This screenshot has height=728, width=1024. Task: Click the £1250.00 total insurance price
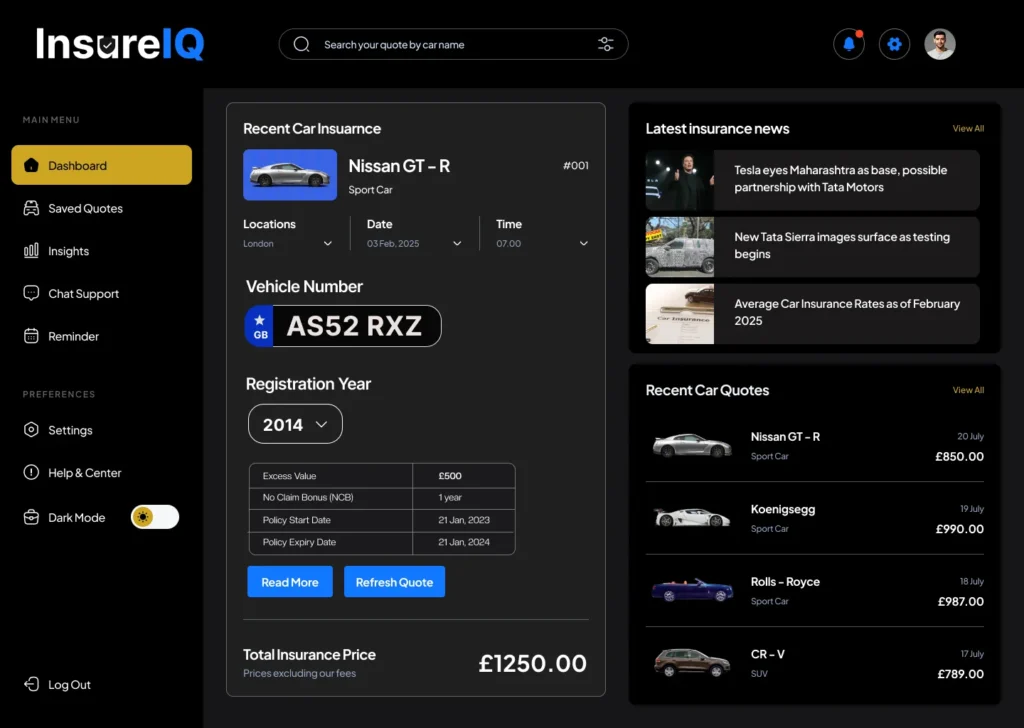pos(532,663)
